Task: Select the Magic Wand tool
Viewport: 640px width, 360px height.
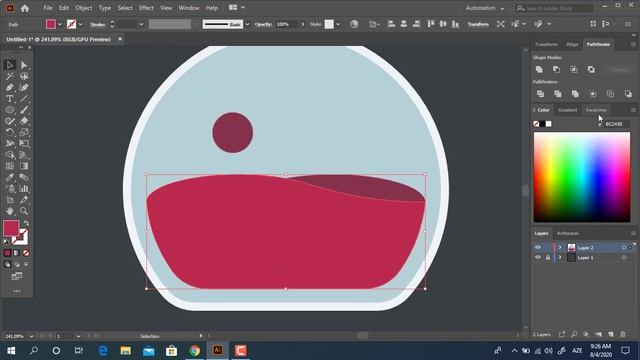Action: click(10, 76)
